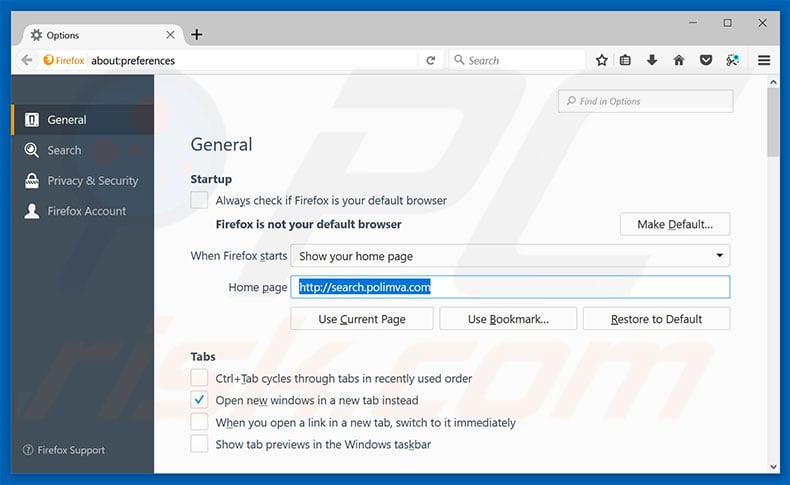Click the Firefox Support question-mark icon

[x=28, y=450]
